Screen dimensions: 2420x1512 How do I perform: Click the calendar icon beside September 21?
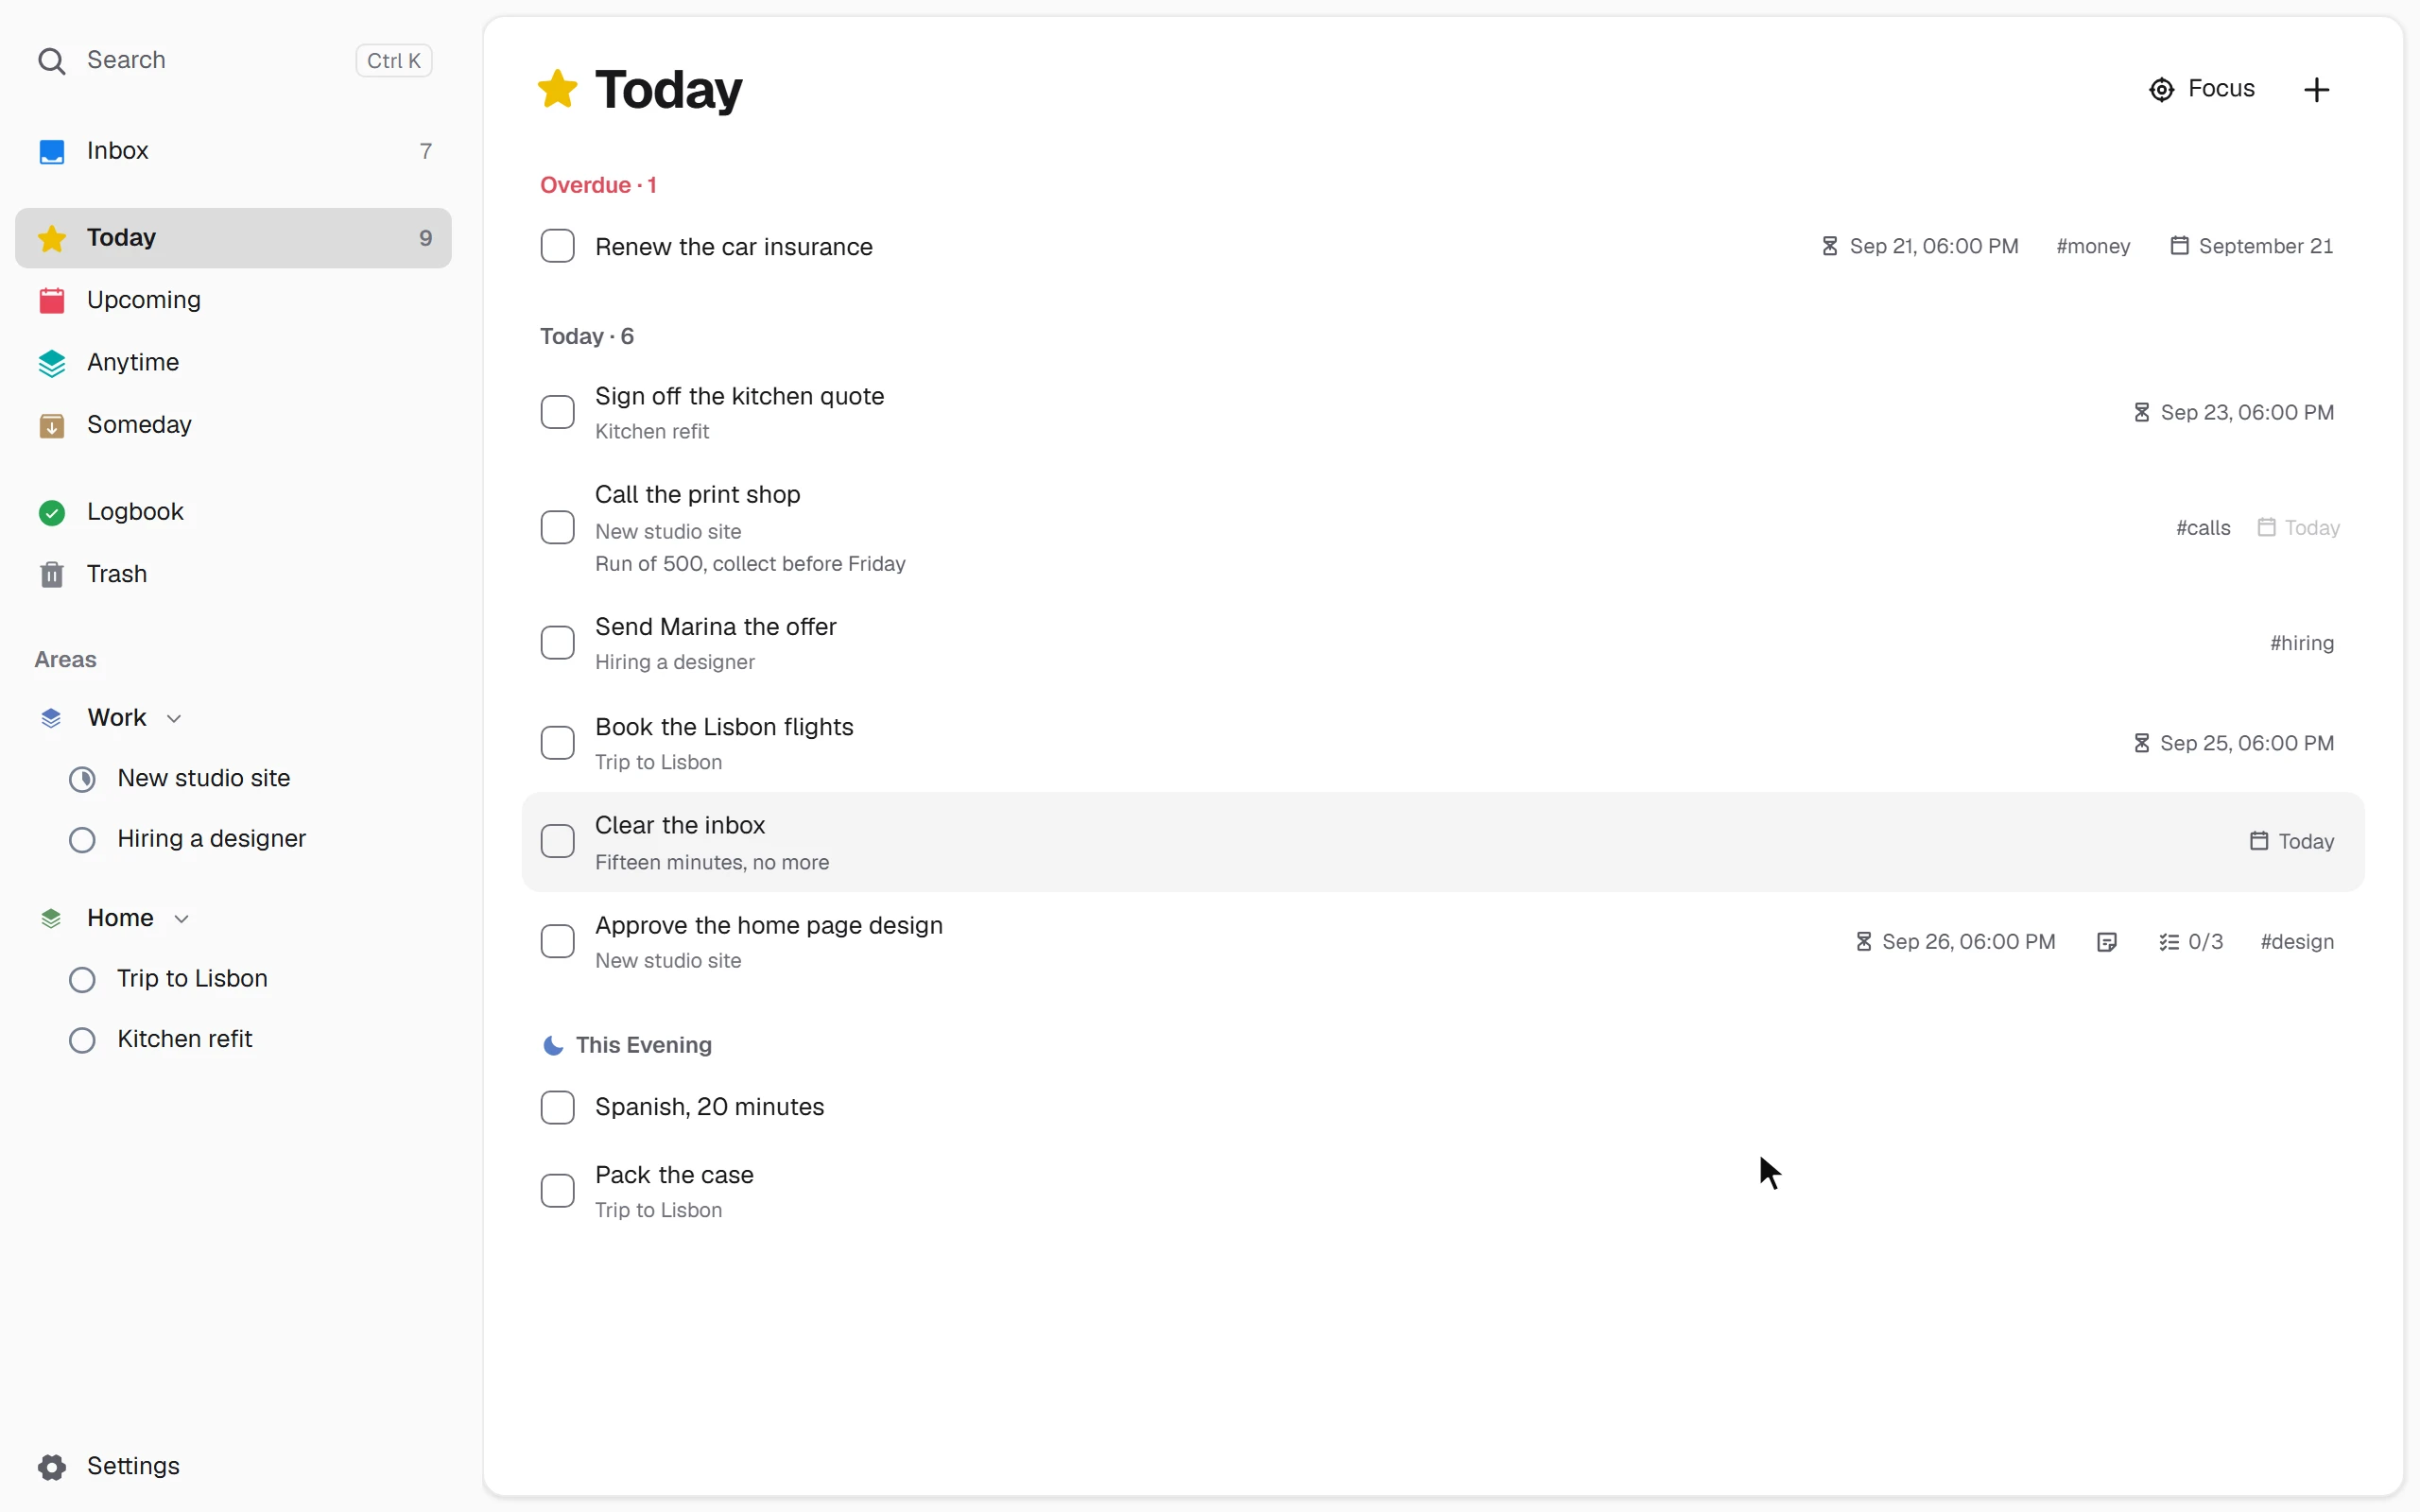2179,246
